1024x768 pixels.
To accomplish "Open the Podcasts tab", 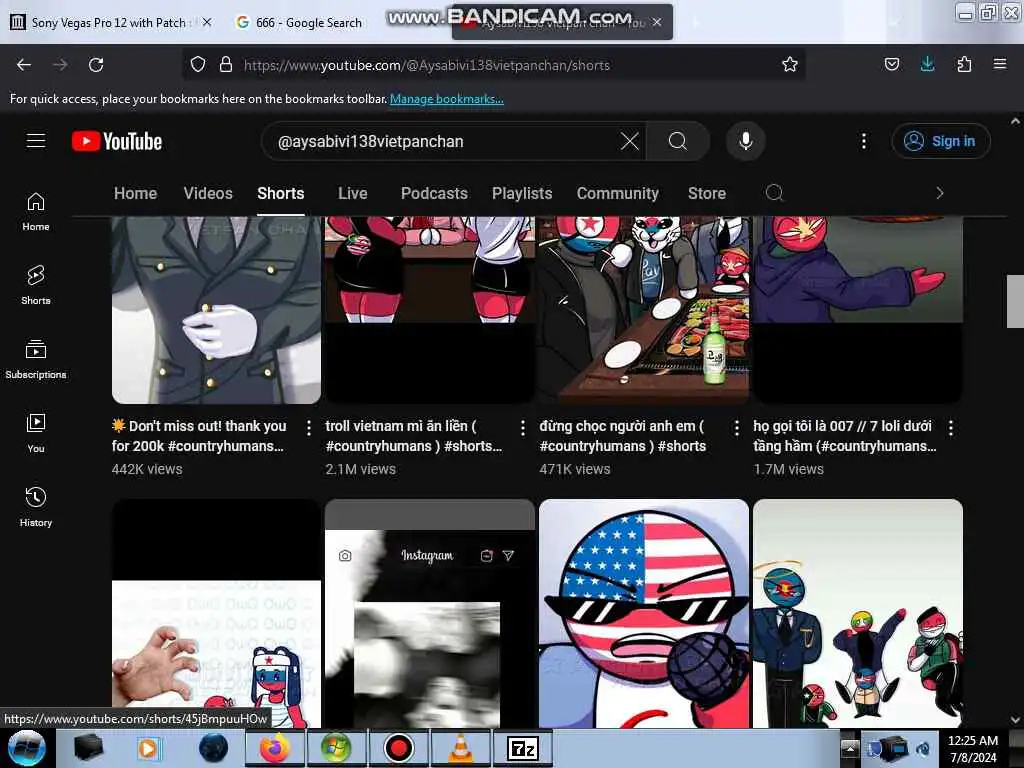I will 434,193.
